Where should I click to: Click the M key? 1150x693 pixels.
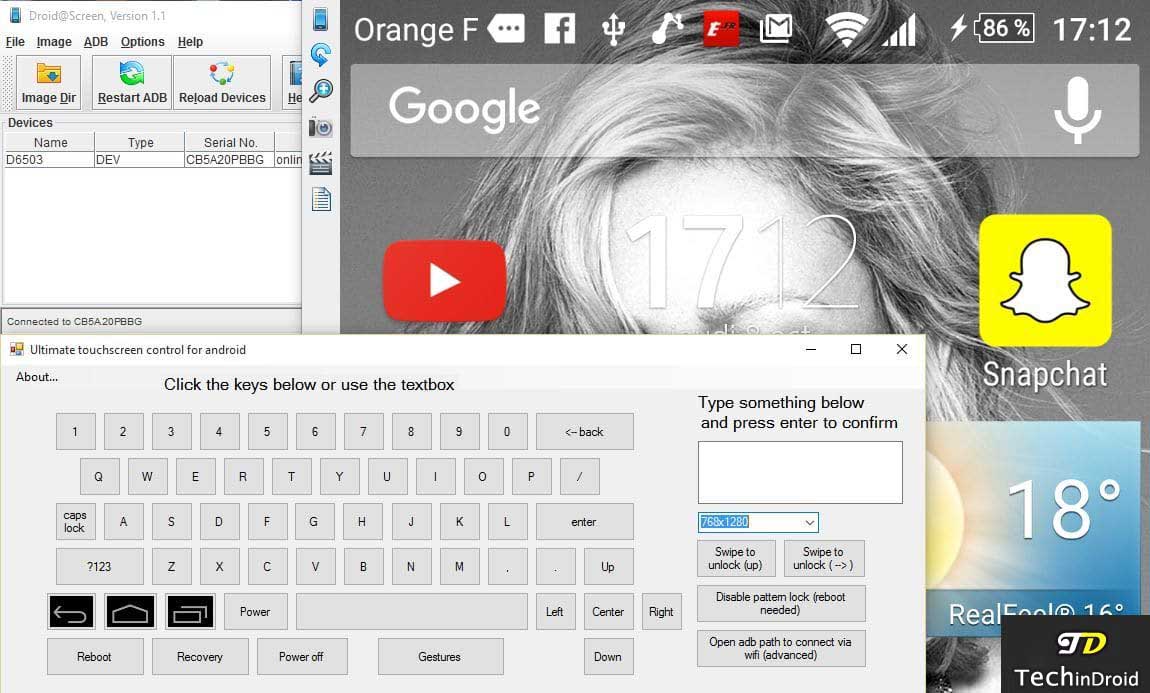tap(459, 567)
